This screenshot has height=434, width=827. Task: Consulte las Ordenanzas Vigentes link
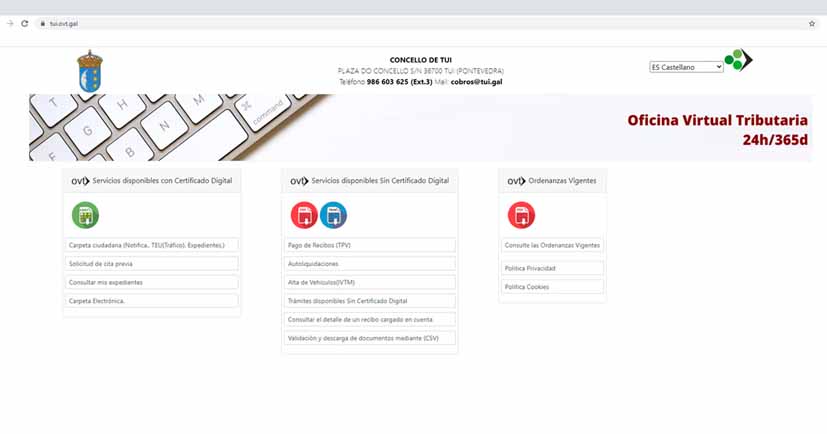[553, 245]
